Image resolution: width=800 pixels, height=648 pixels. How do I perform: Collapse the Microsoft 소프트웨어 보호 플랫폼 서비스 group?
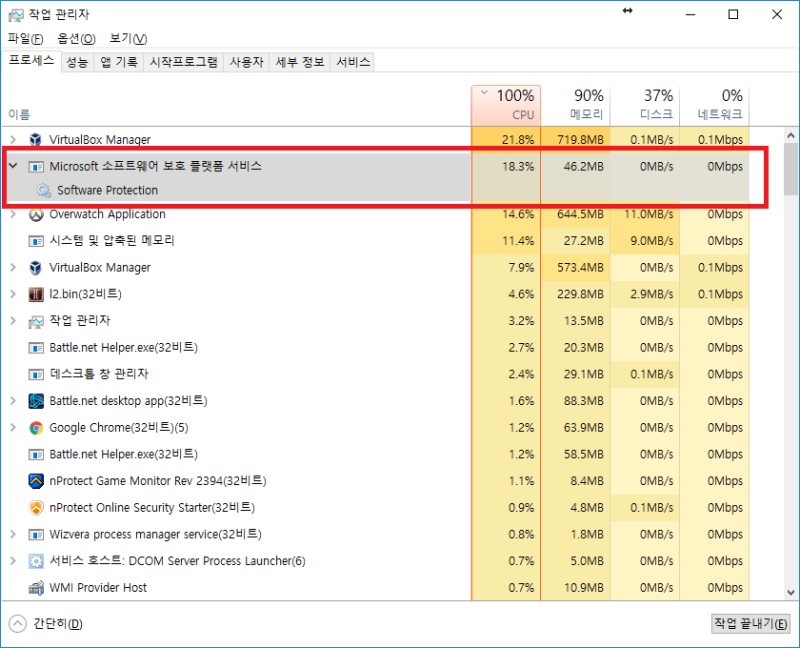pos(13,166)
